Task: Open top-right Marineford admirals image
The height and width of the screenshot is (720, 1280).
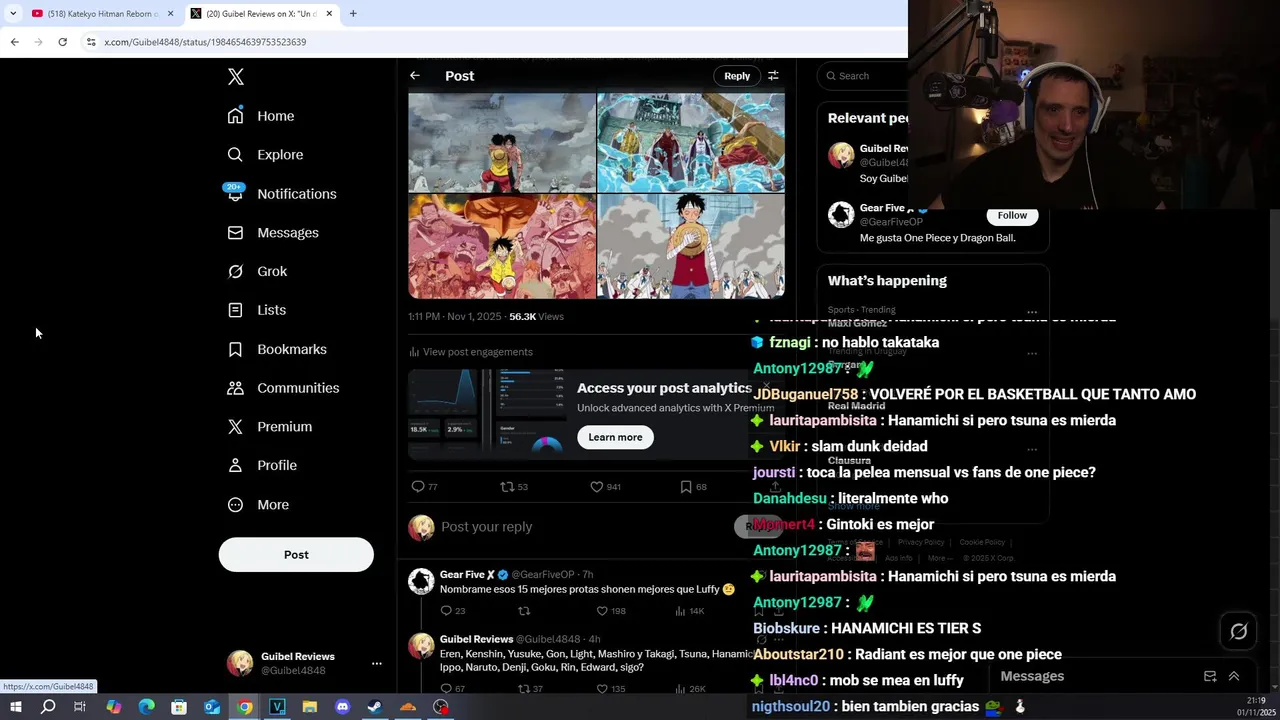Action: click(691, 142)
